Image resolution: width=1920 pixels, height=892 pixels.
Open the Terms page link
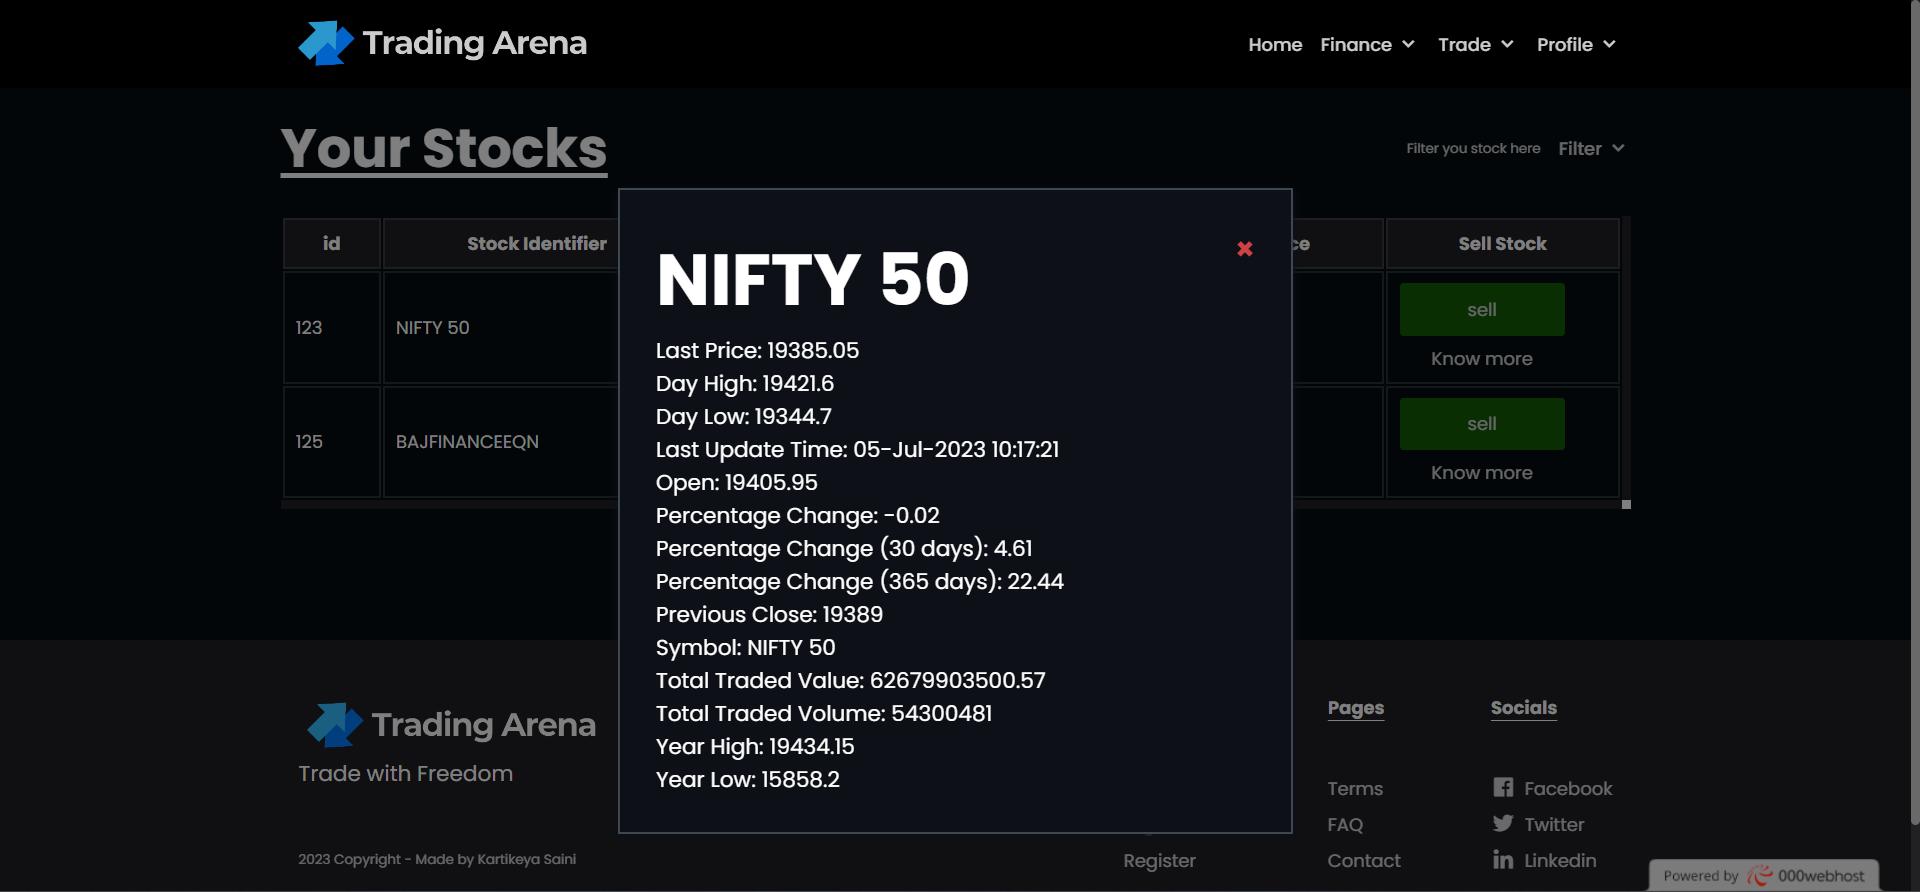(x=1355, y=788)
